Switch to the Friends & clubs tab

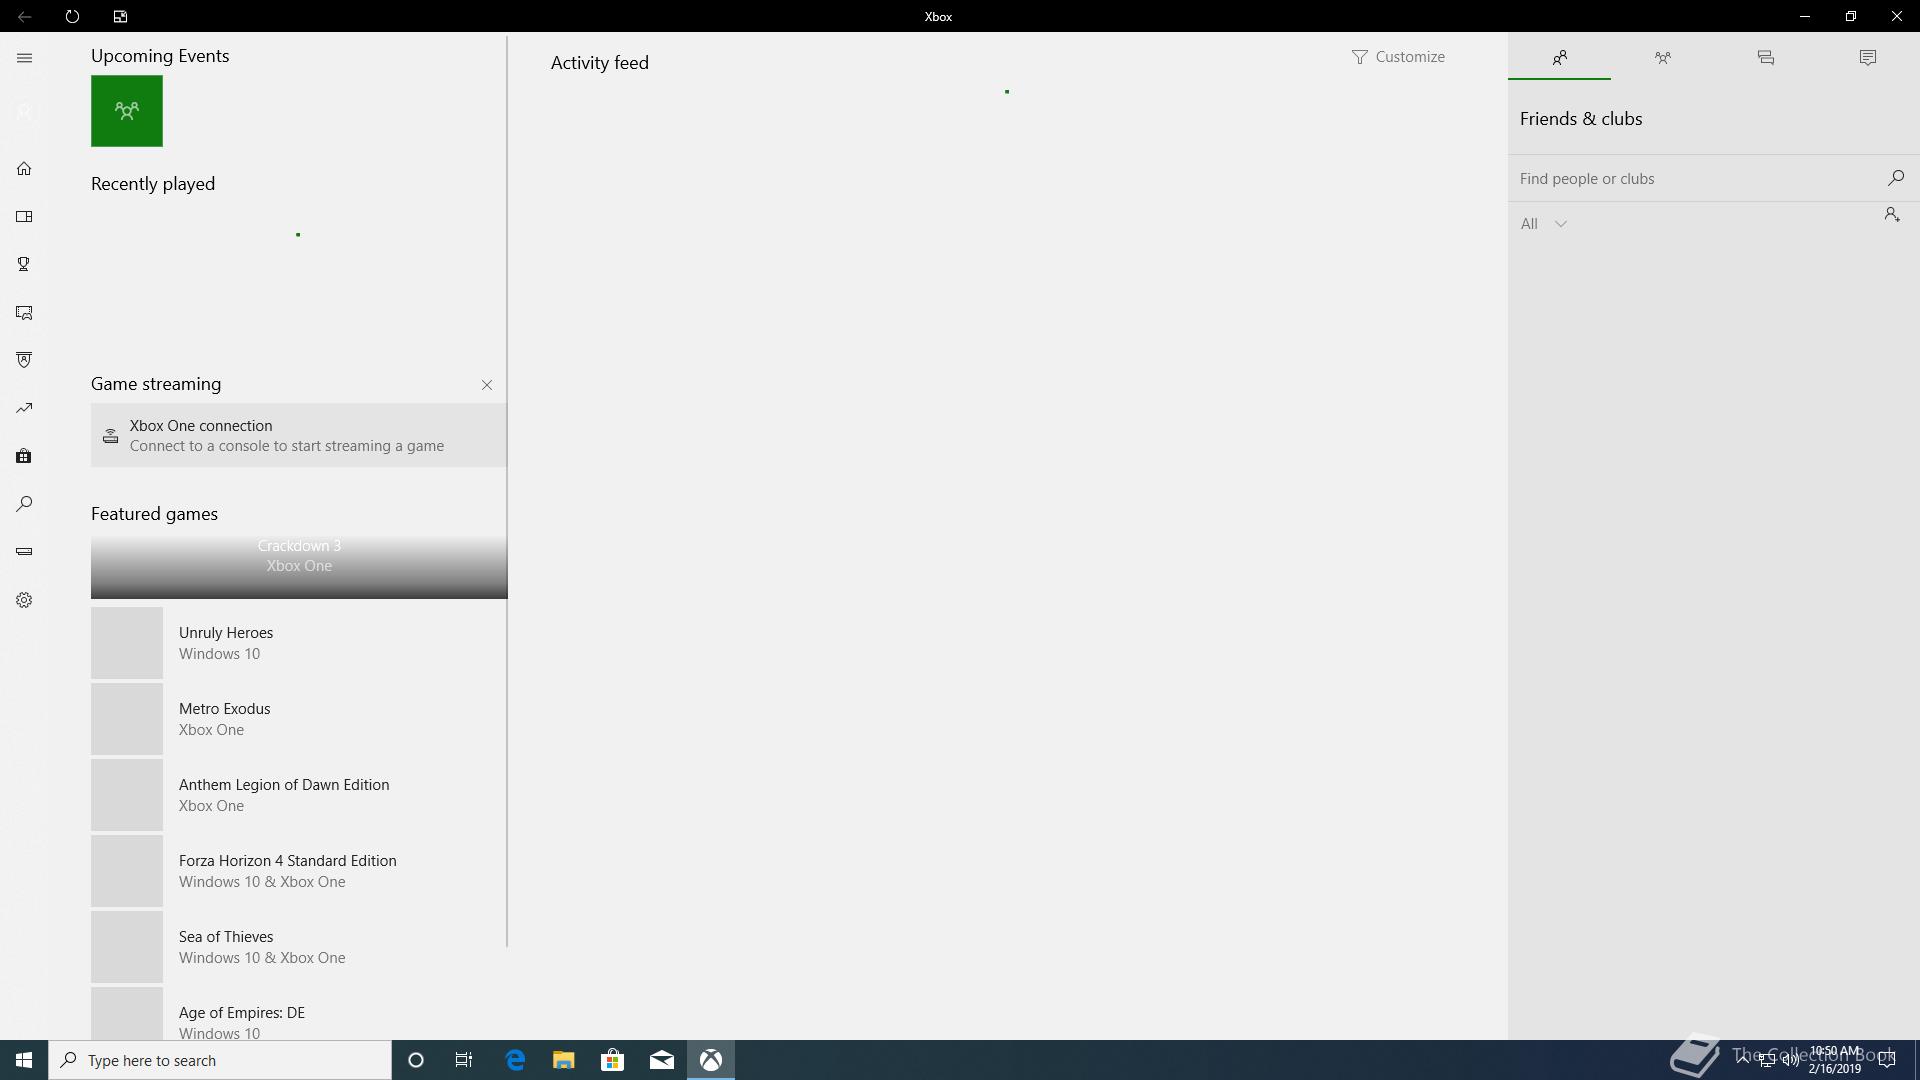[x=1559, y=58]
